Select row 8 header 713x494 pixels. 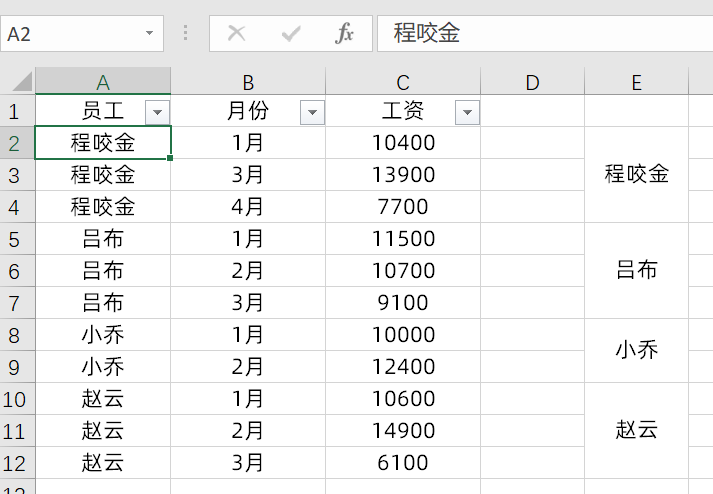pos(17,335)
